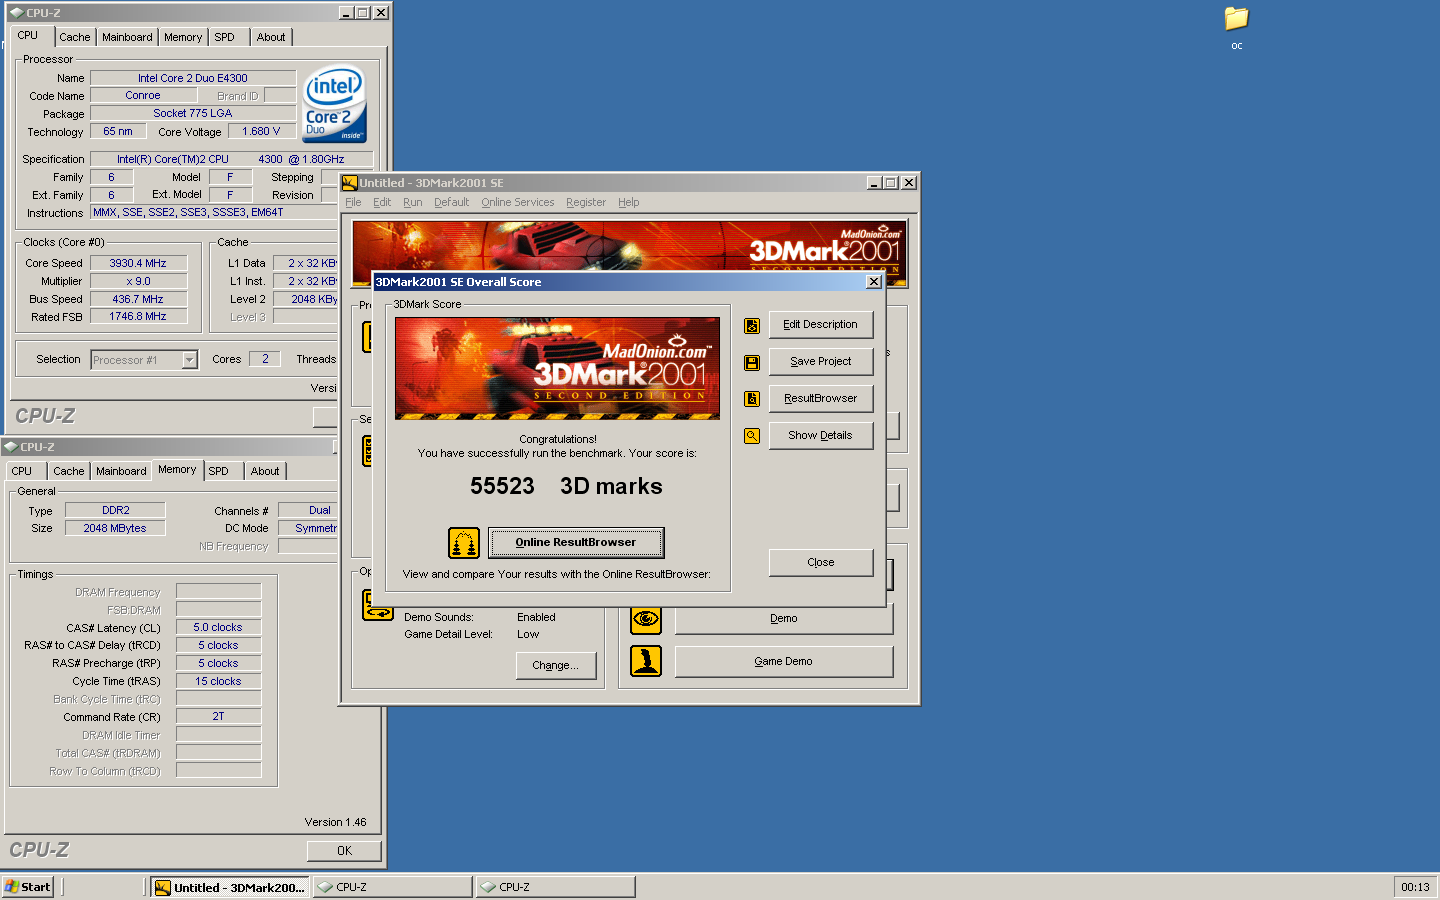Switch to Mainboard tab in top CPU-Z window

click(x=128, y=37)
